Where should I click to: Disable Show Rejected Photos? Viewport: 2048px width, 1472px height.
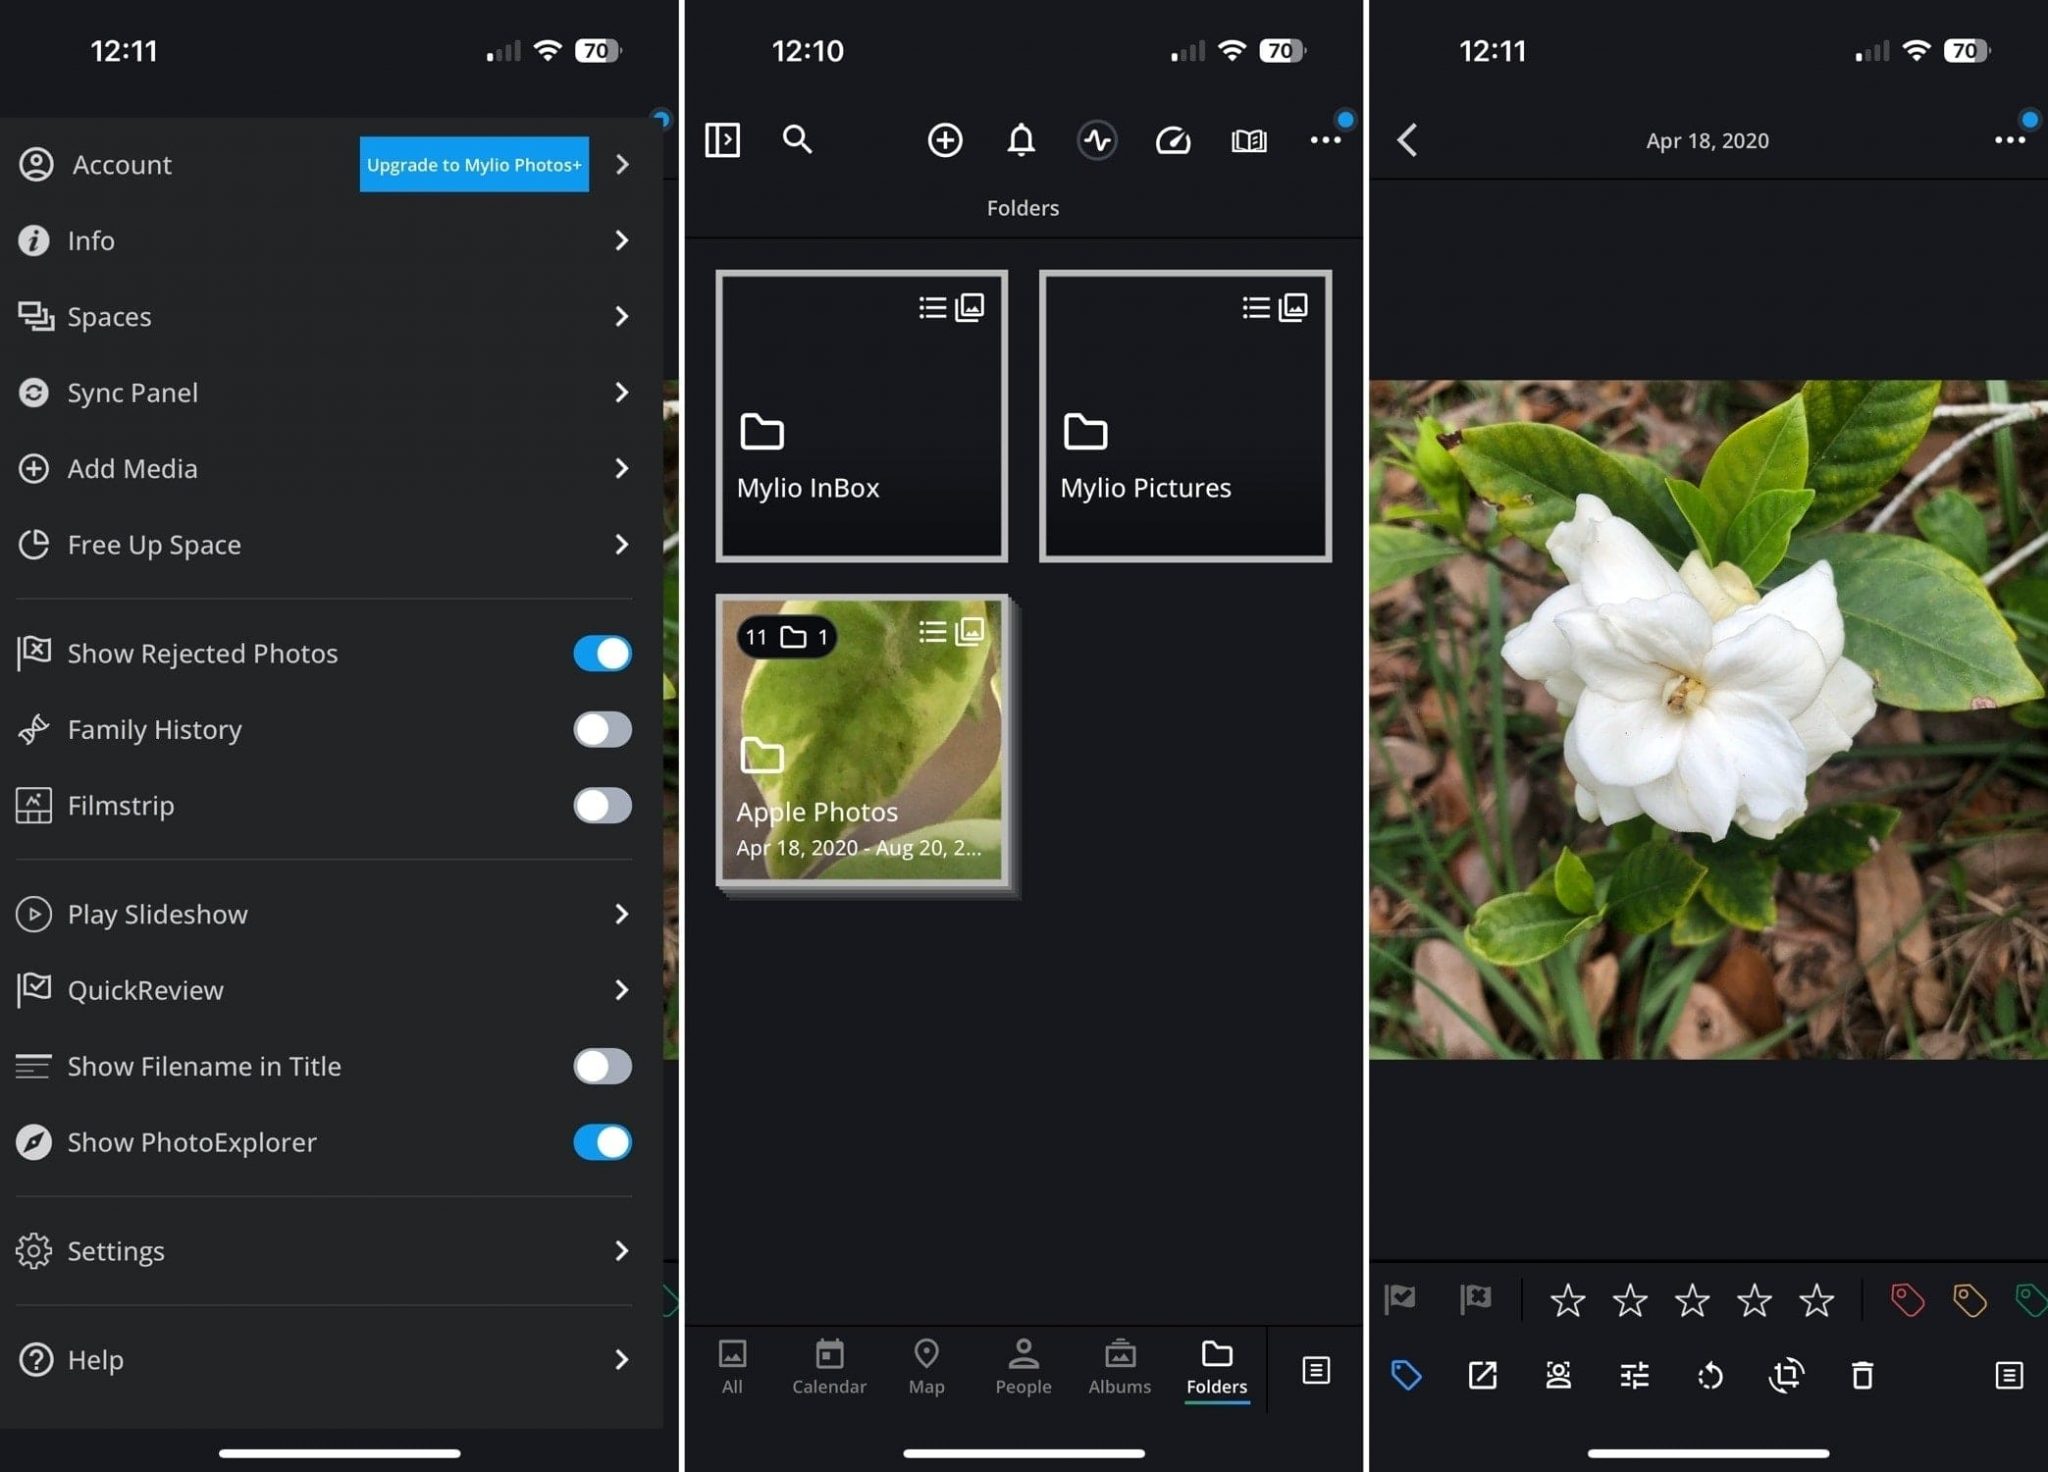(x=600, y=653)
